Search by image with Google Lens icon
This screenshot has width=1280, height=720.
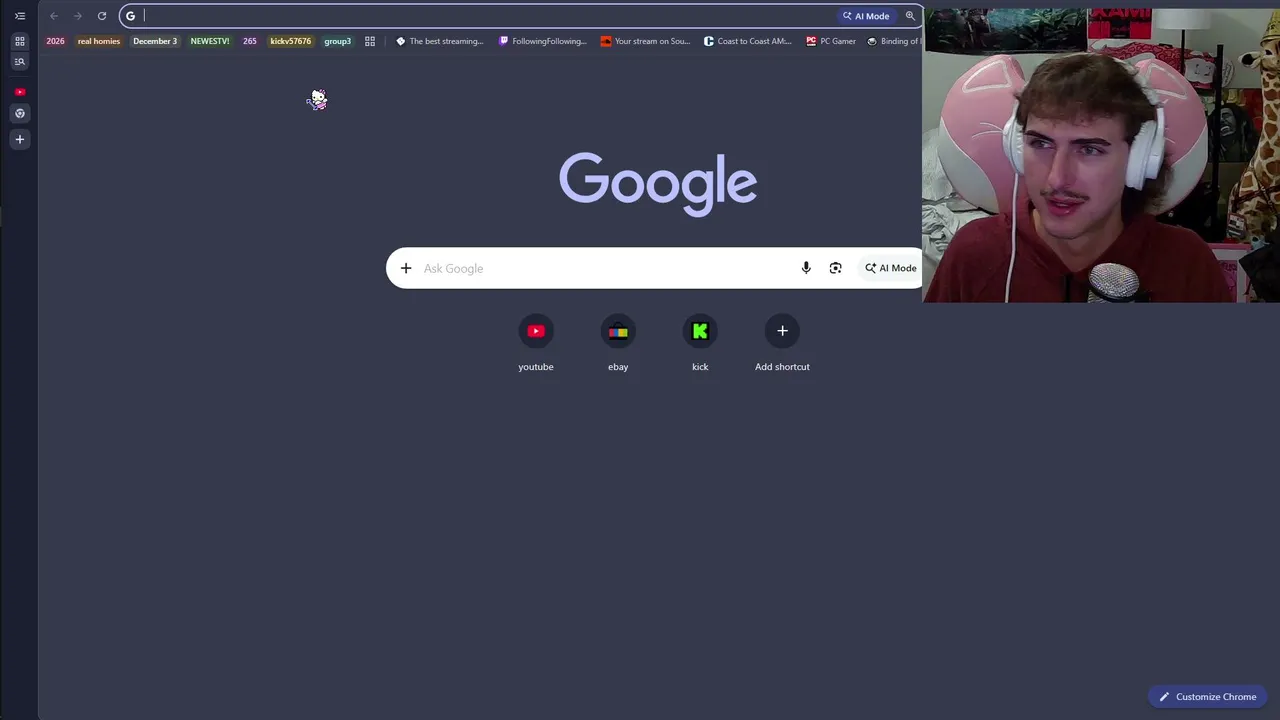pyautogui.click(x=836, y=268)
